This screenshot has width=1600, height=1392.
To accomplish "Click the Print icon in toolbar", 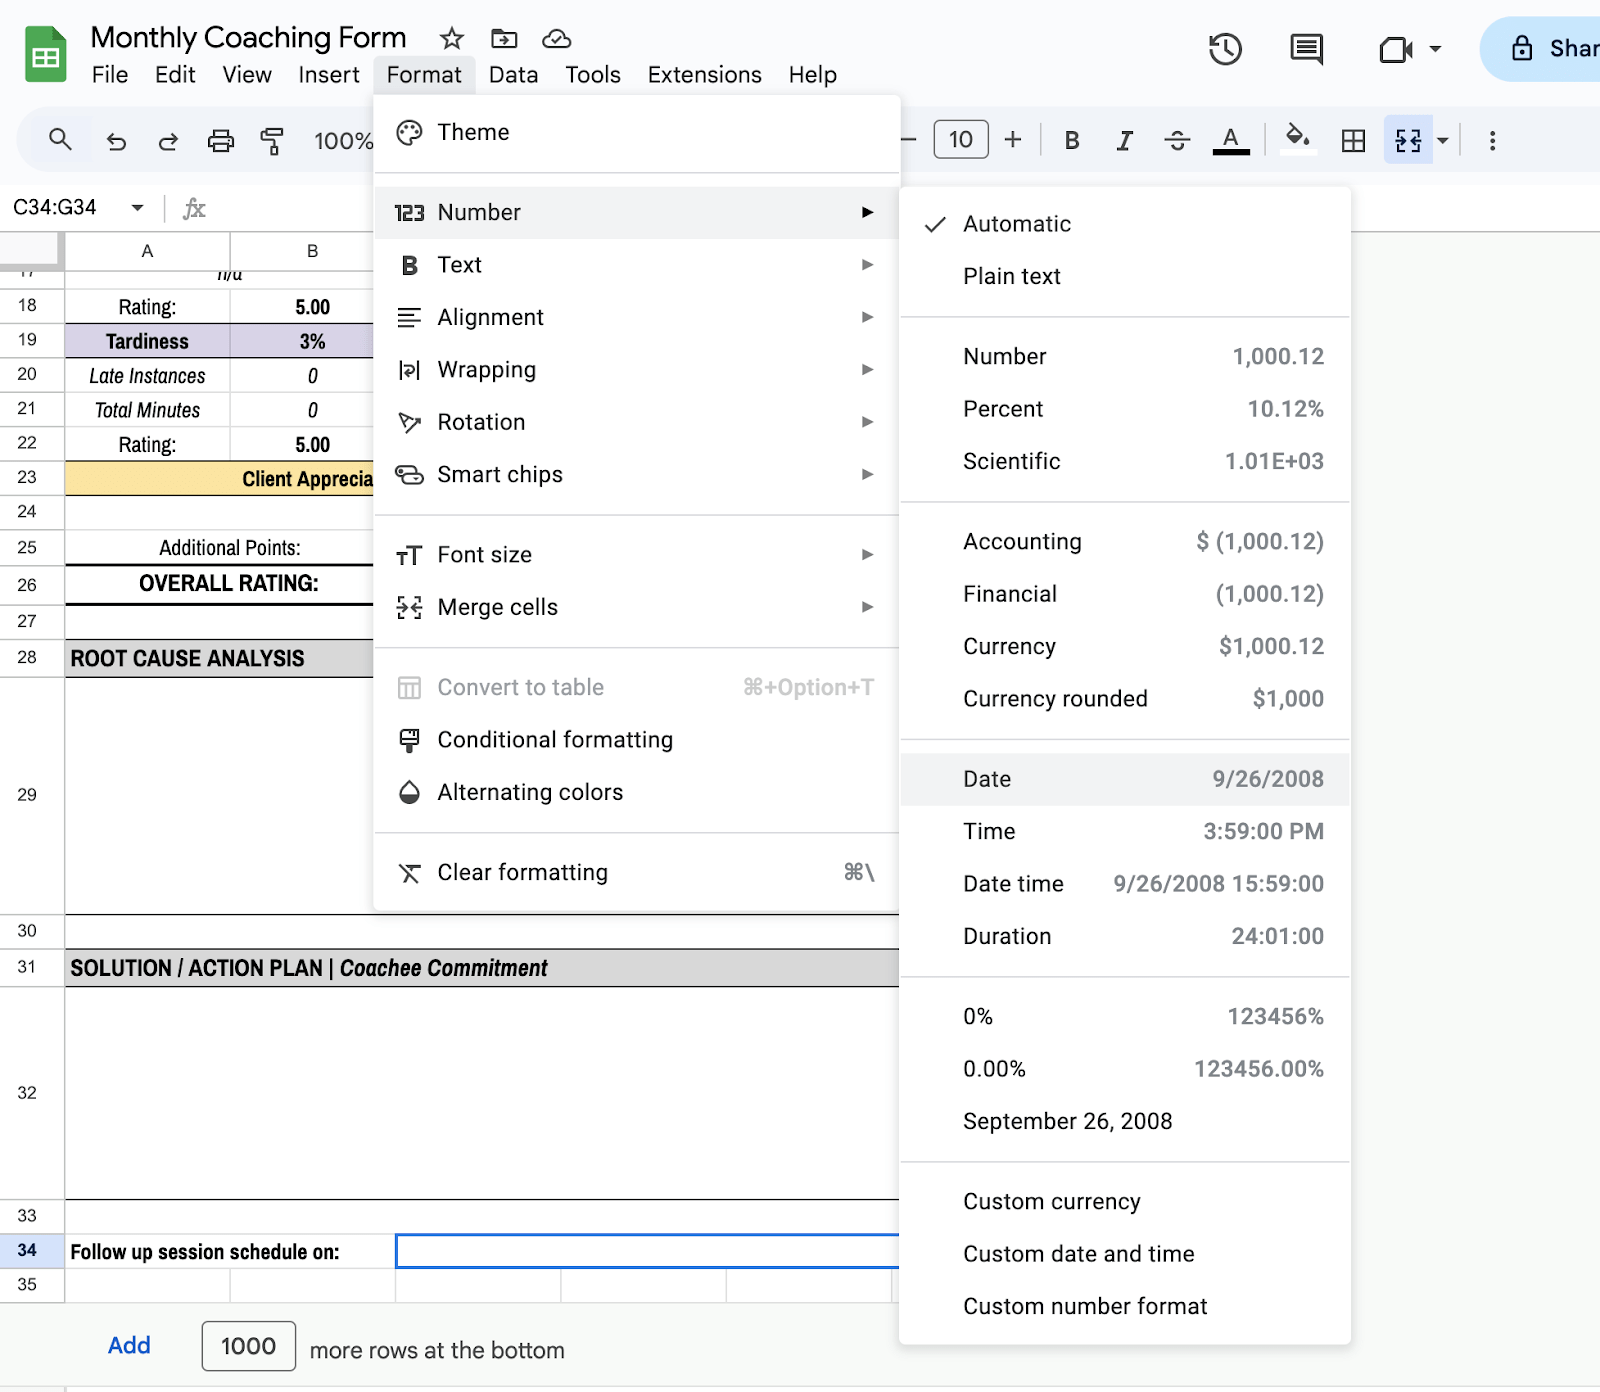I will coord(220,141).
